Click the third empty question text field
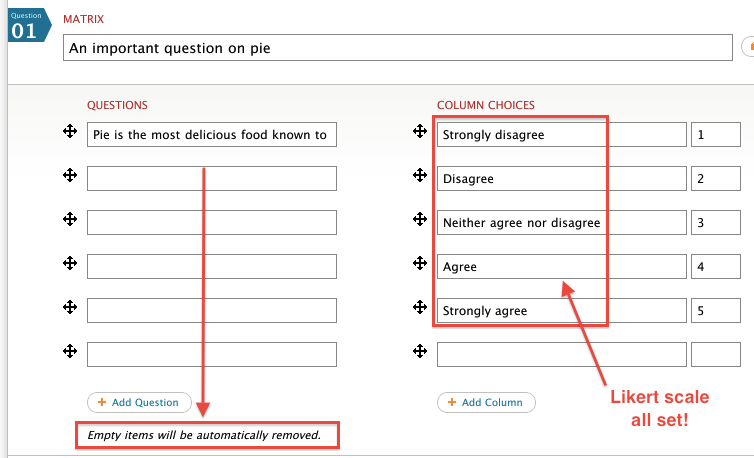This screenshot has width=754, height=458. tap(211, 266)
